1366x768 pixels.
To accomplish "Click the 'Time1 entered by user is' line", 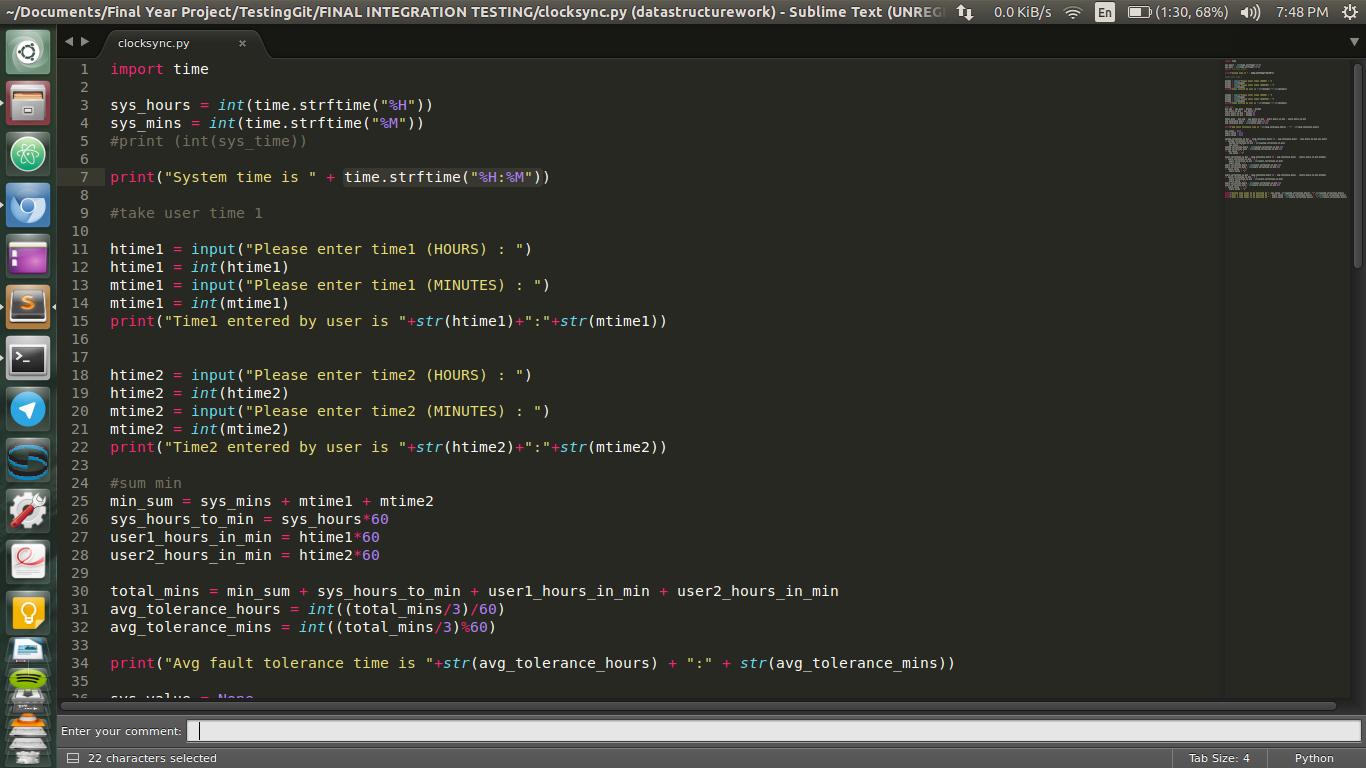I will tap(388, 321).
